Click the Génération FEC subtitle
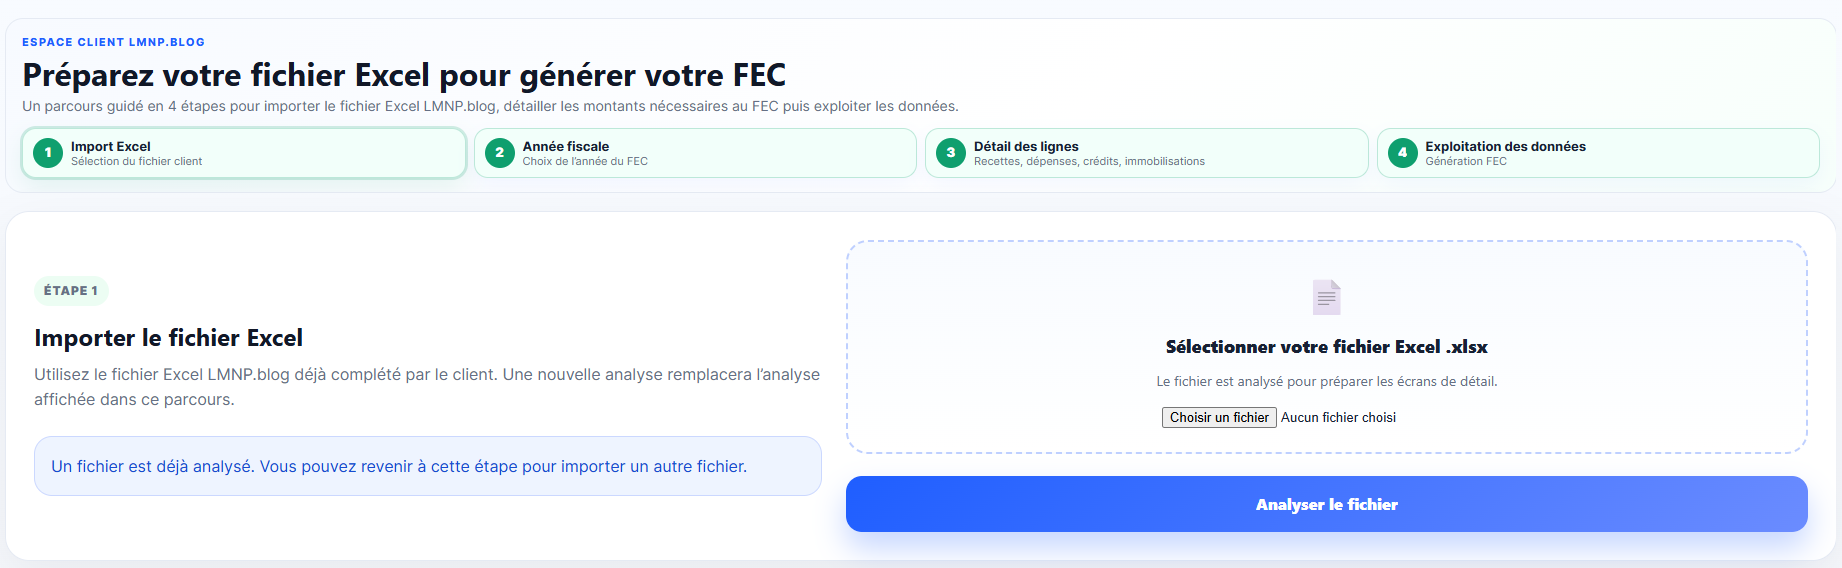This screenshot has width=1842, height=568. 1466,162
